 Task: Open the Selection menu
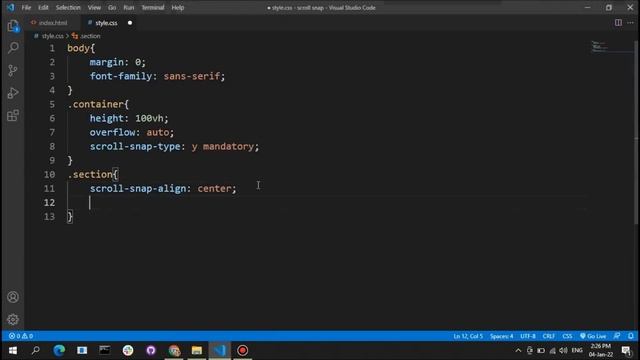68,7
